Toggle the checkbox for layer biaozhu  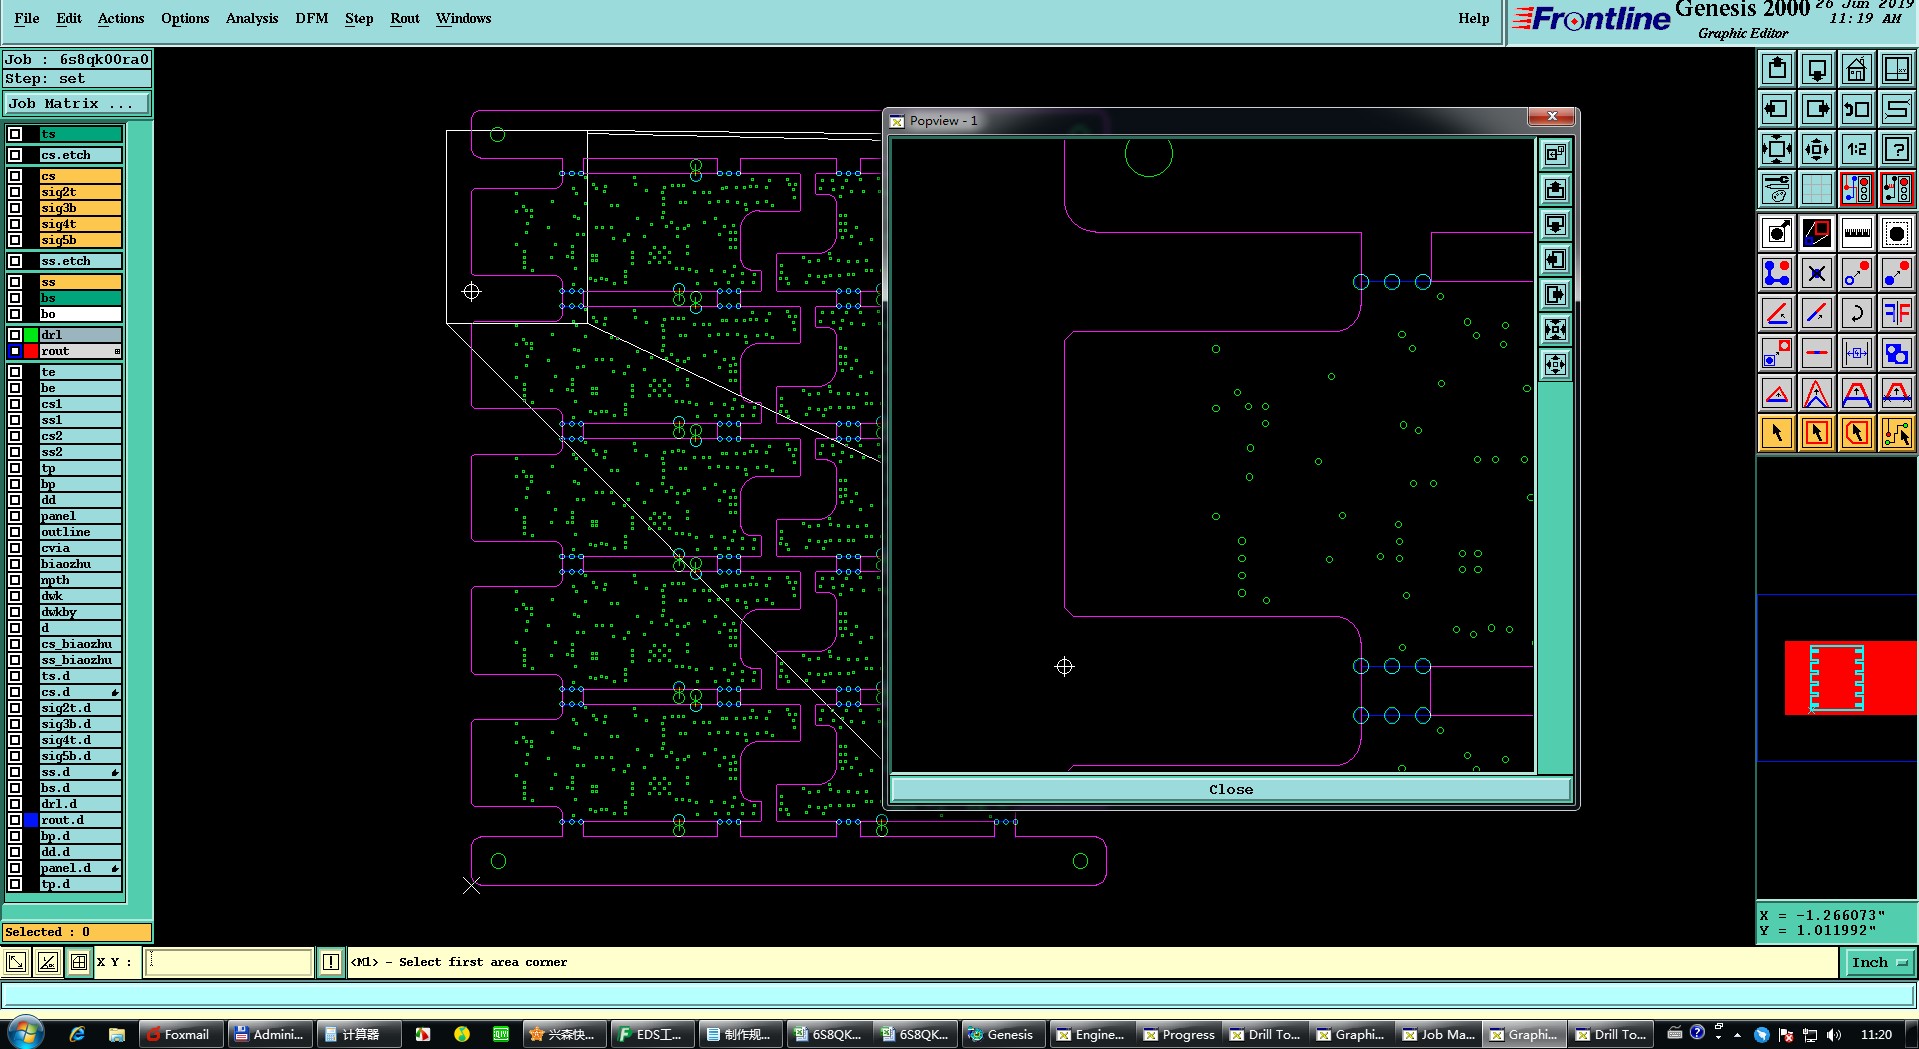(x=15, y=564)
